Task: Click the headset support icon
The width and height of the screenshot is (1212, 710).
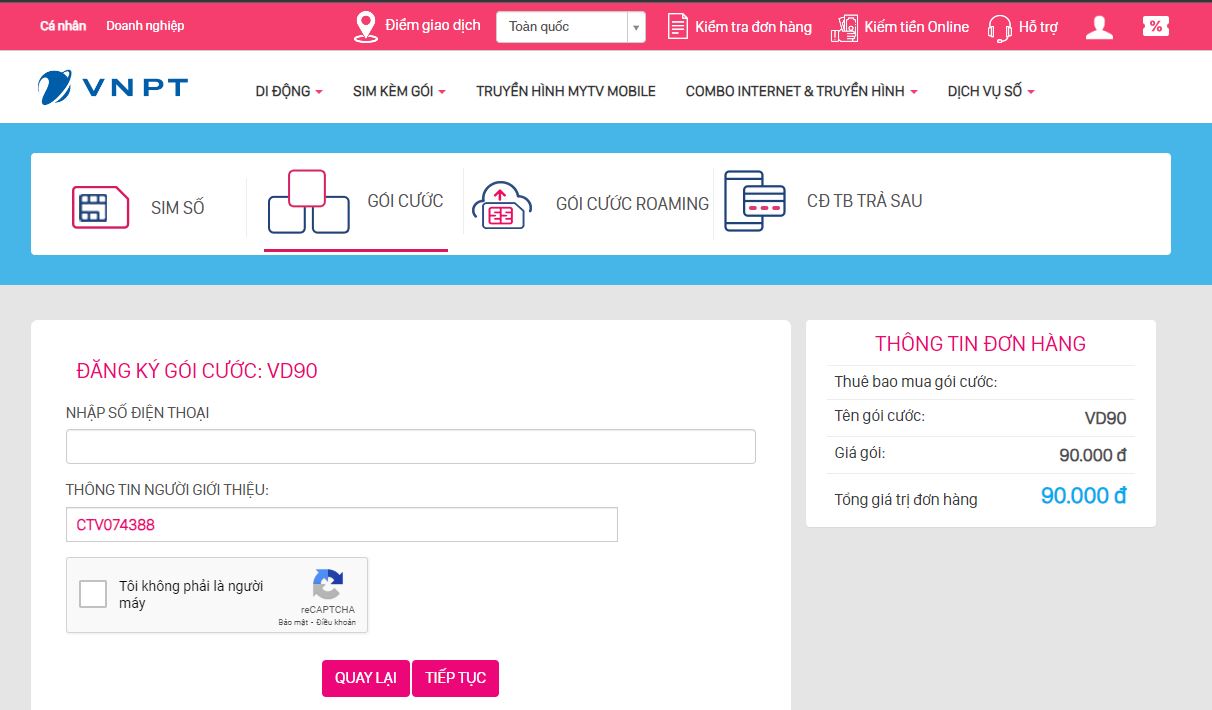Action: (x=999, y=27)
